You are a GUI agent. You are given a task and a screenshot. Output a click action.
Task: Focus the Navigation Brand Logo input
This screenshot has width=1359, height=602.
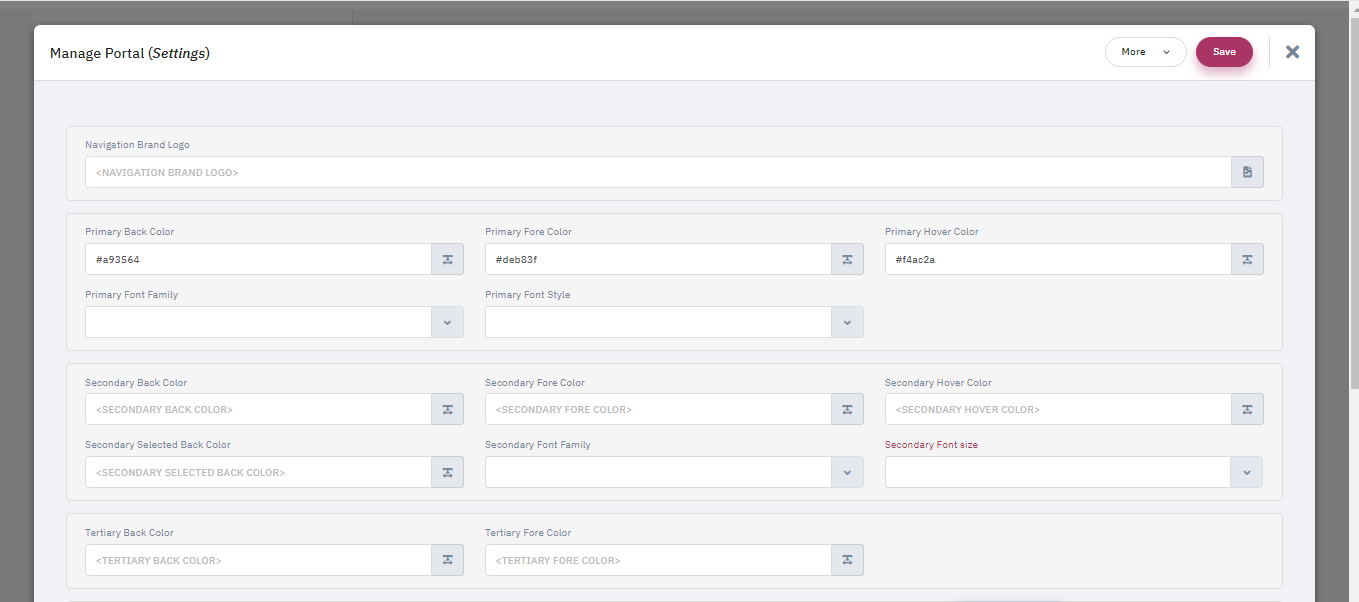coord(658,172)
